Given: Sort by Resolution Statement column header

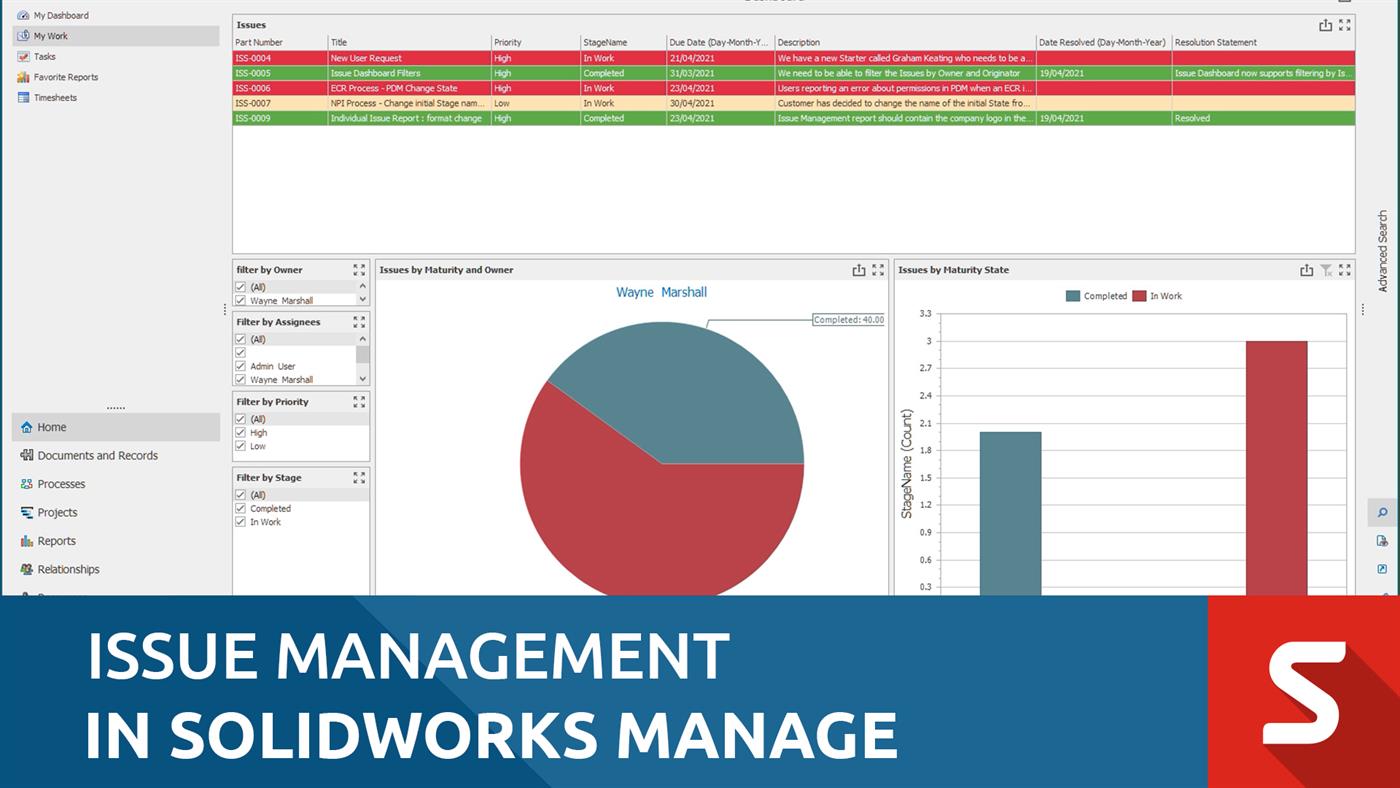Looking at the screenshot, I should coord(1263,42).
